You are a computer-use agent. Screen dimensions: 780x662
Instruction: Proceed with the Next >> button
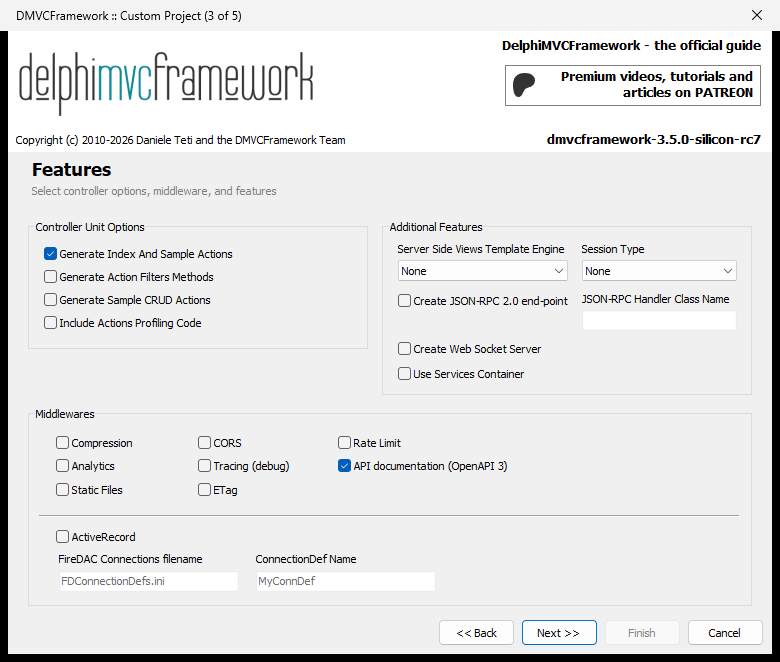[x=559, y=633]
